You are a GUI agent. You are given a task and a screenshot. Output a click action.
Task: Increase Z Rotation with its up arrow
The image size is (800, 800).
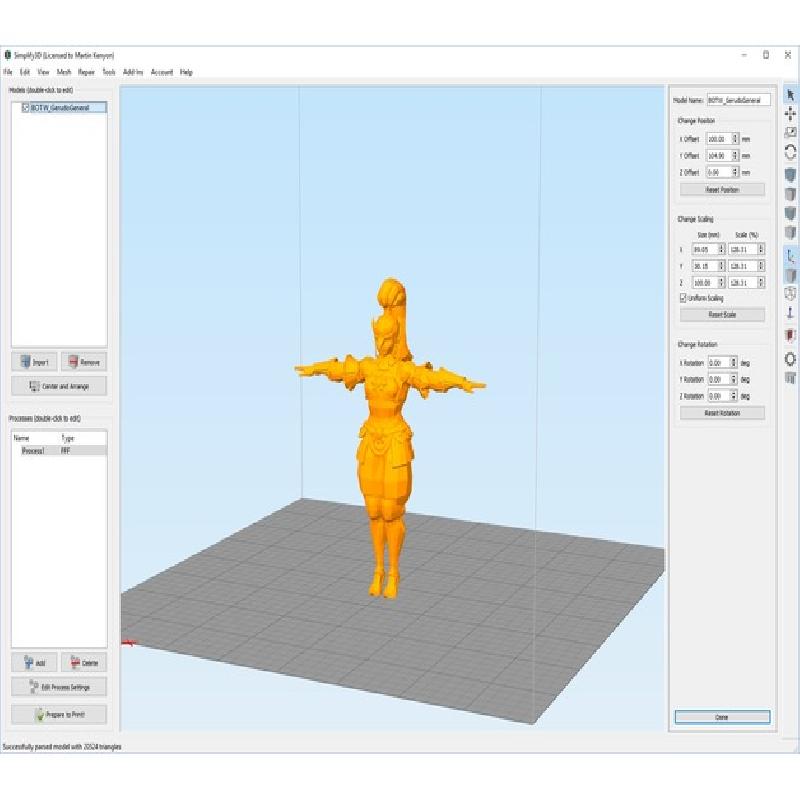point(734,393)
